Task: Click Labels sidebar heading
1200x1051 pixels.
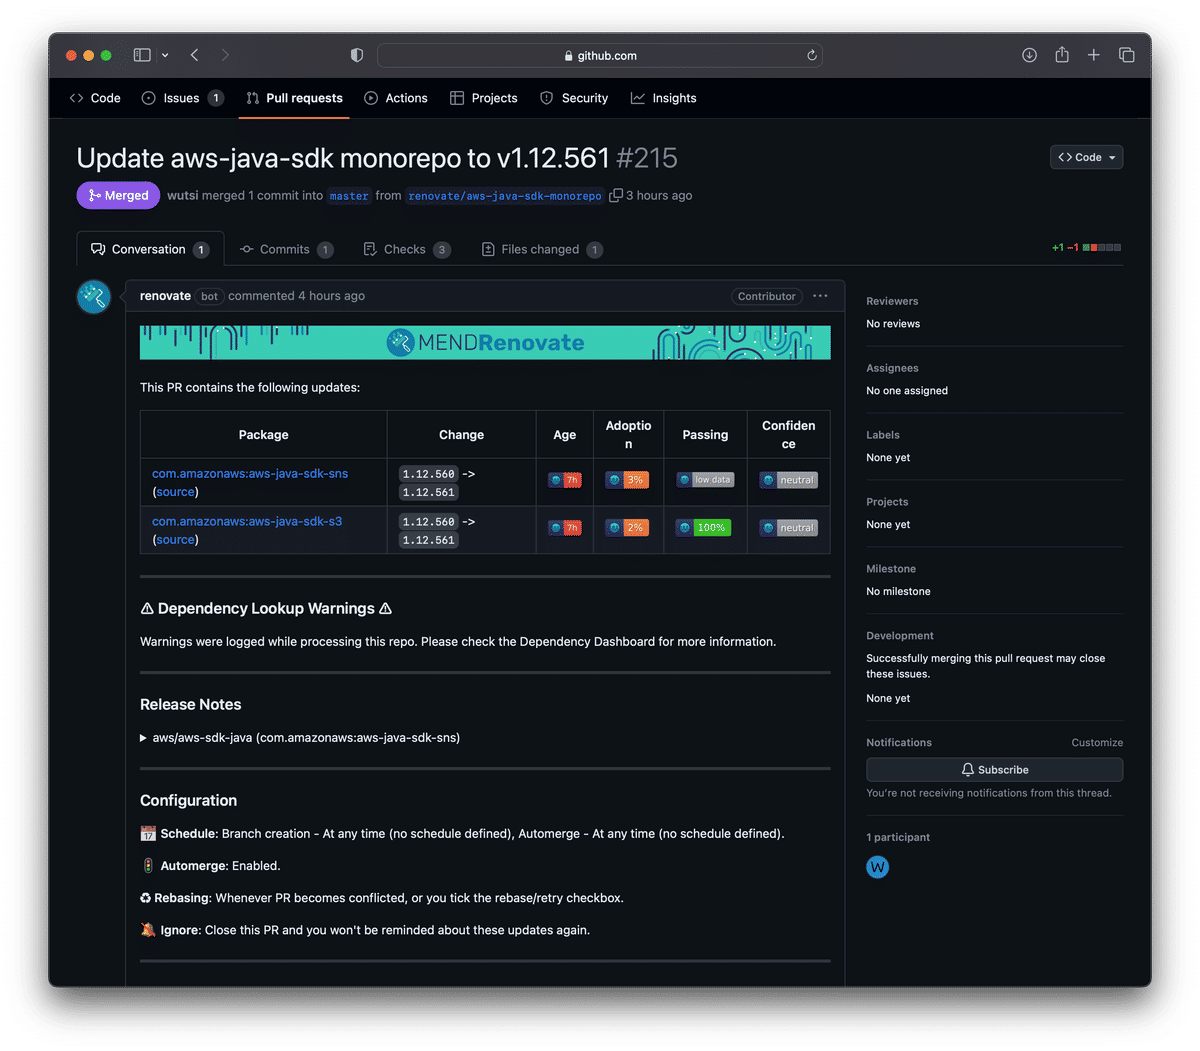Action: pyautogui.click(x=883, y=435)
